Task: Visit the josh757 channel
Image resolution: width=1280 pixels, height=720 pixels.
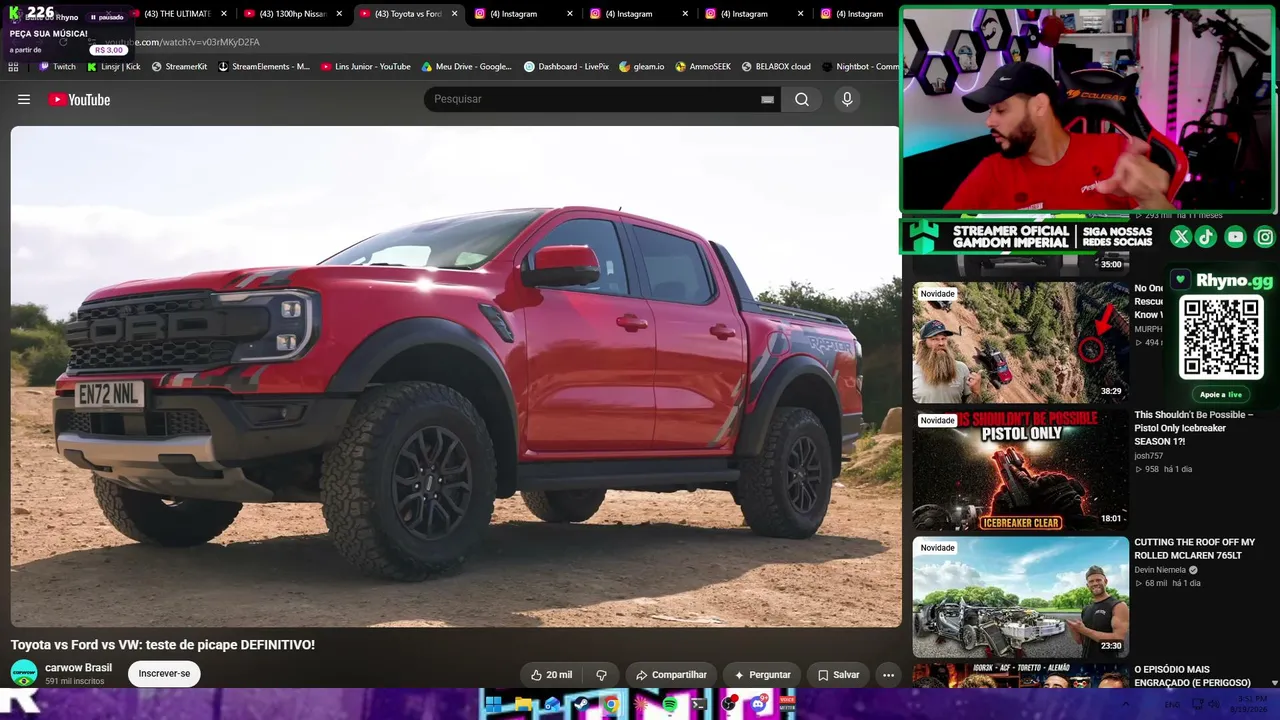Action: coord(1148,456)
